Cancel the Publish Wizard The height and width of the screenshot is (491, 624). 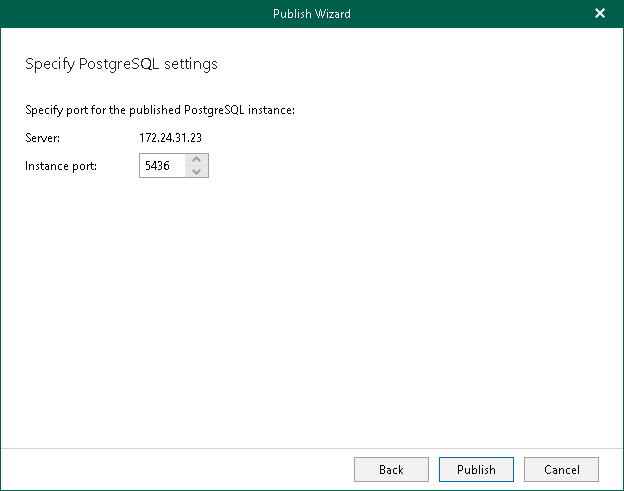point(561,469)
